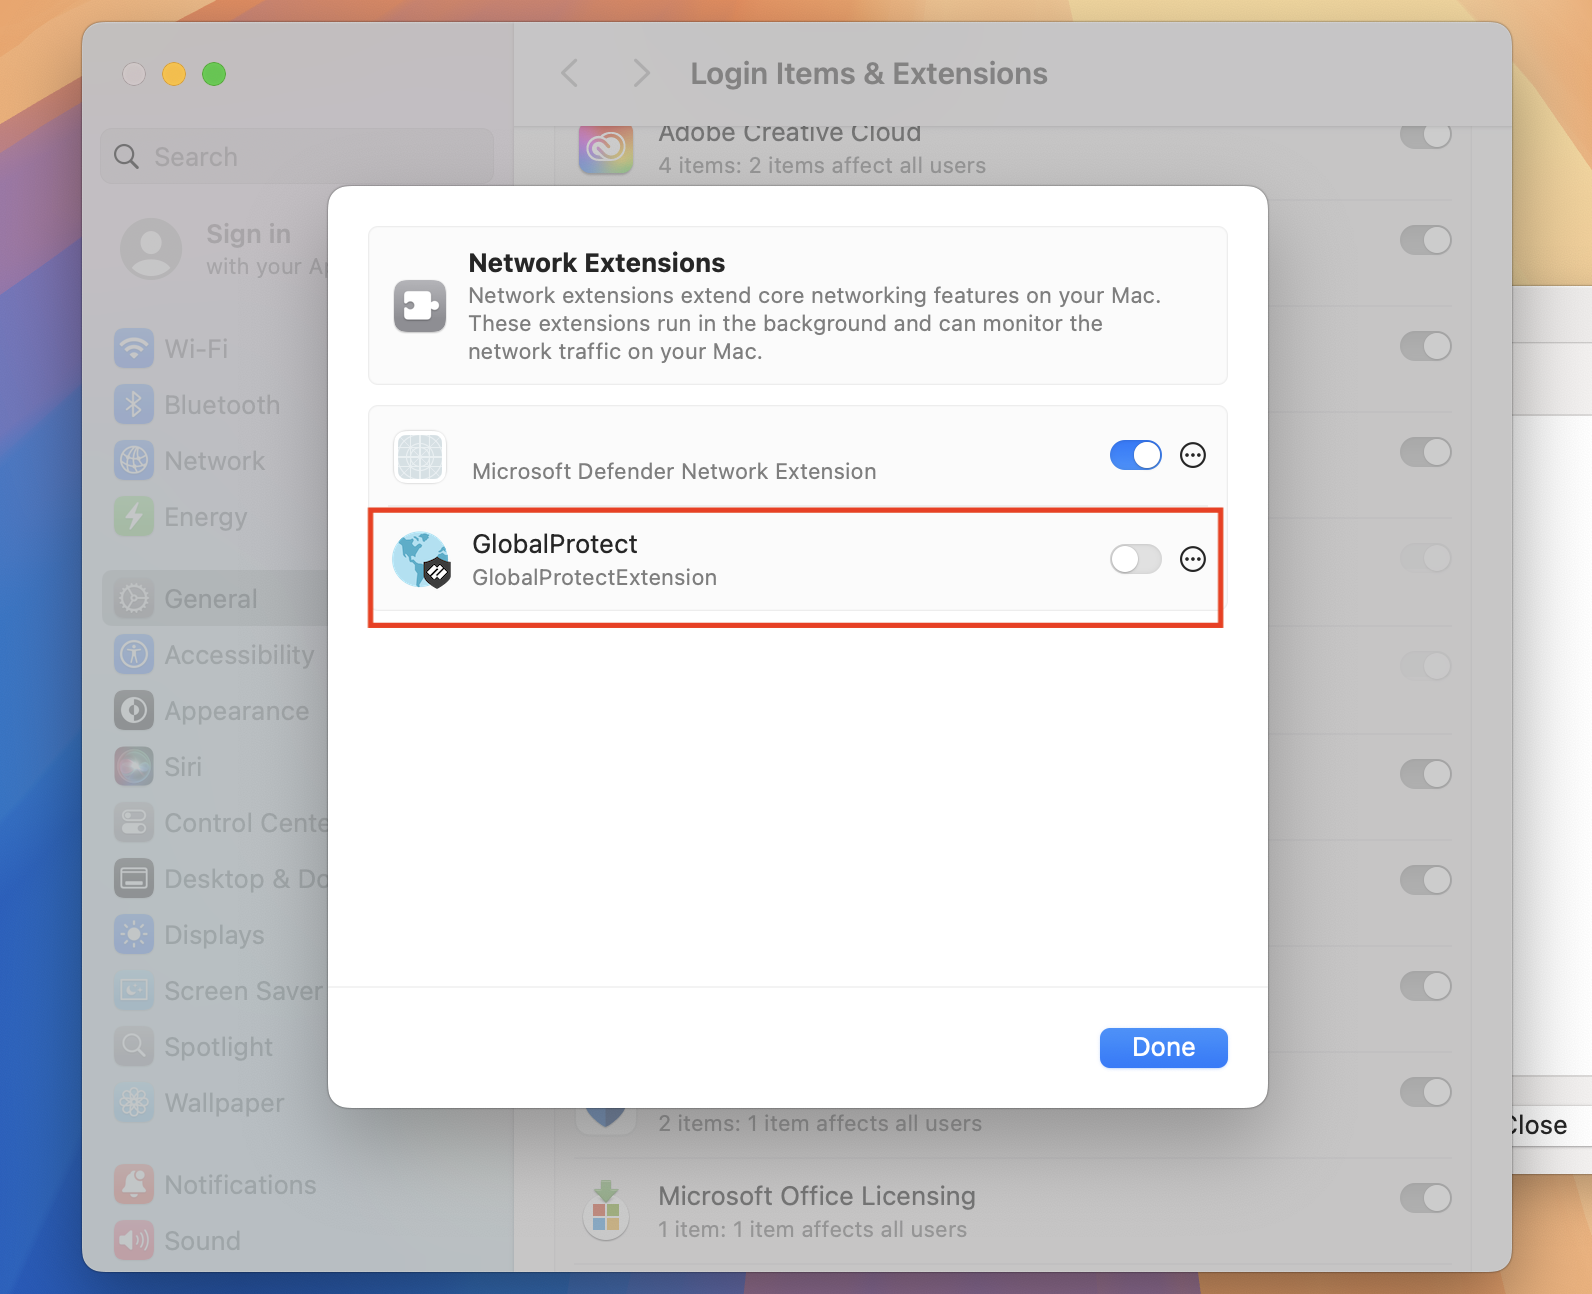1592x1294 pixels.
Task: Select the GlobalProtectExtension subtitle text
Action: (594, 578)
